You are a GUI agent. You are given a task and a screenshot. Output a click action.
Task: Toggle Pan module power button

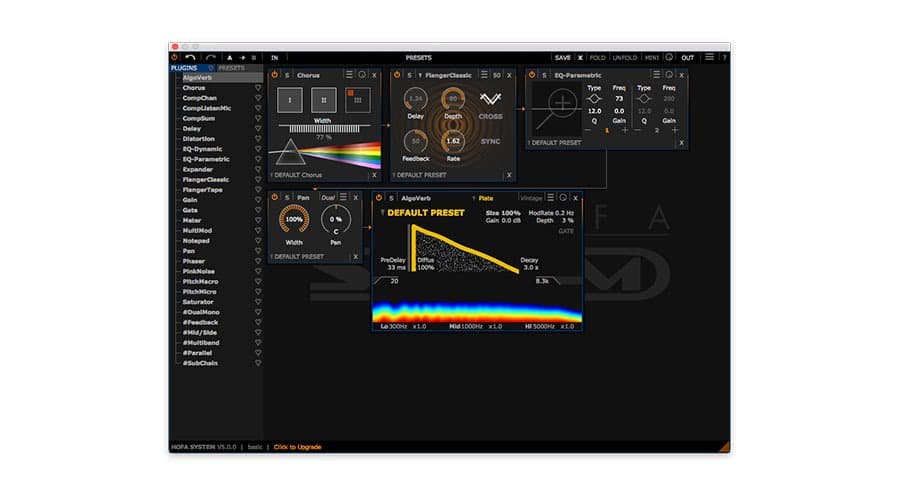tap(274, 197)
